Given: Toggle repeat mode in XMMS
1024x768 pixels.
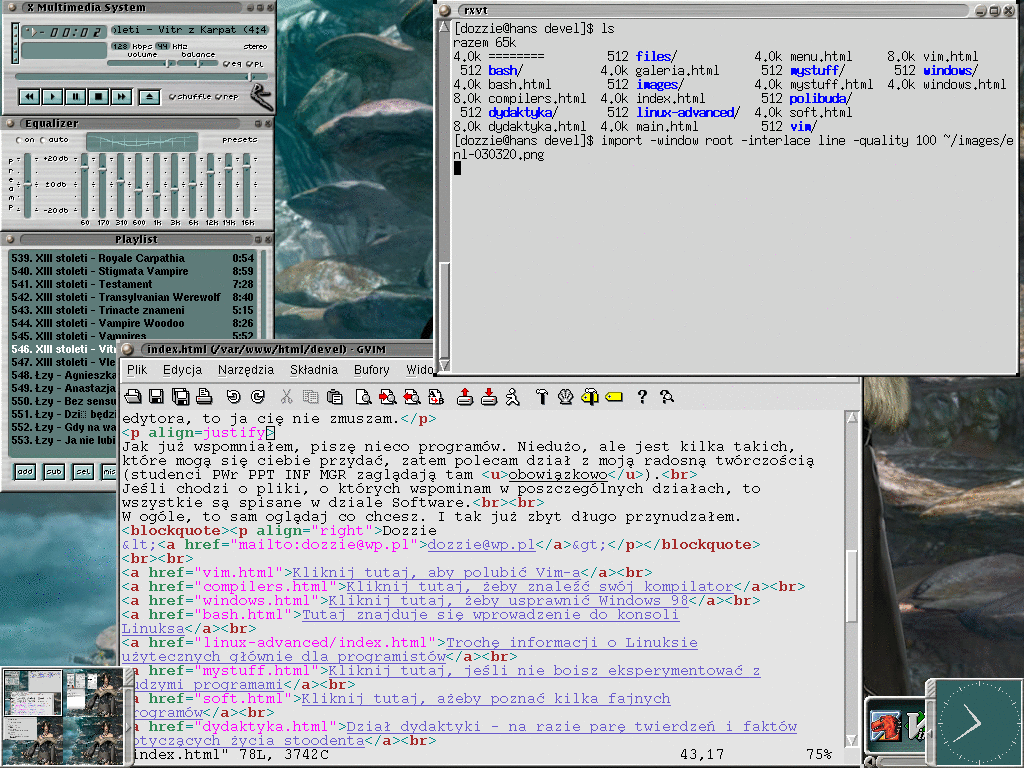Looking at the screenshot, I should coord(228,97).
